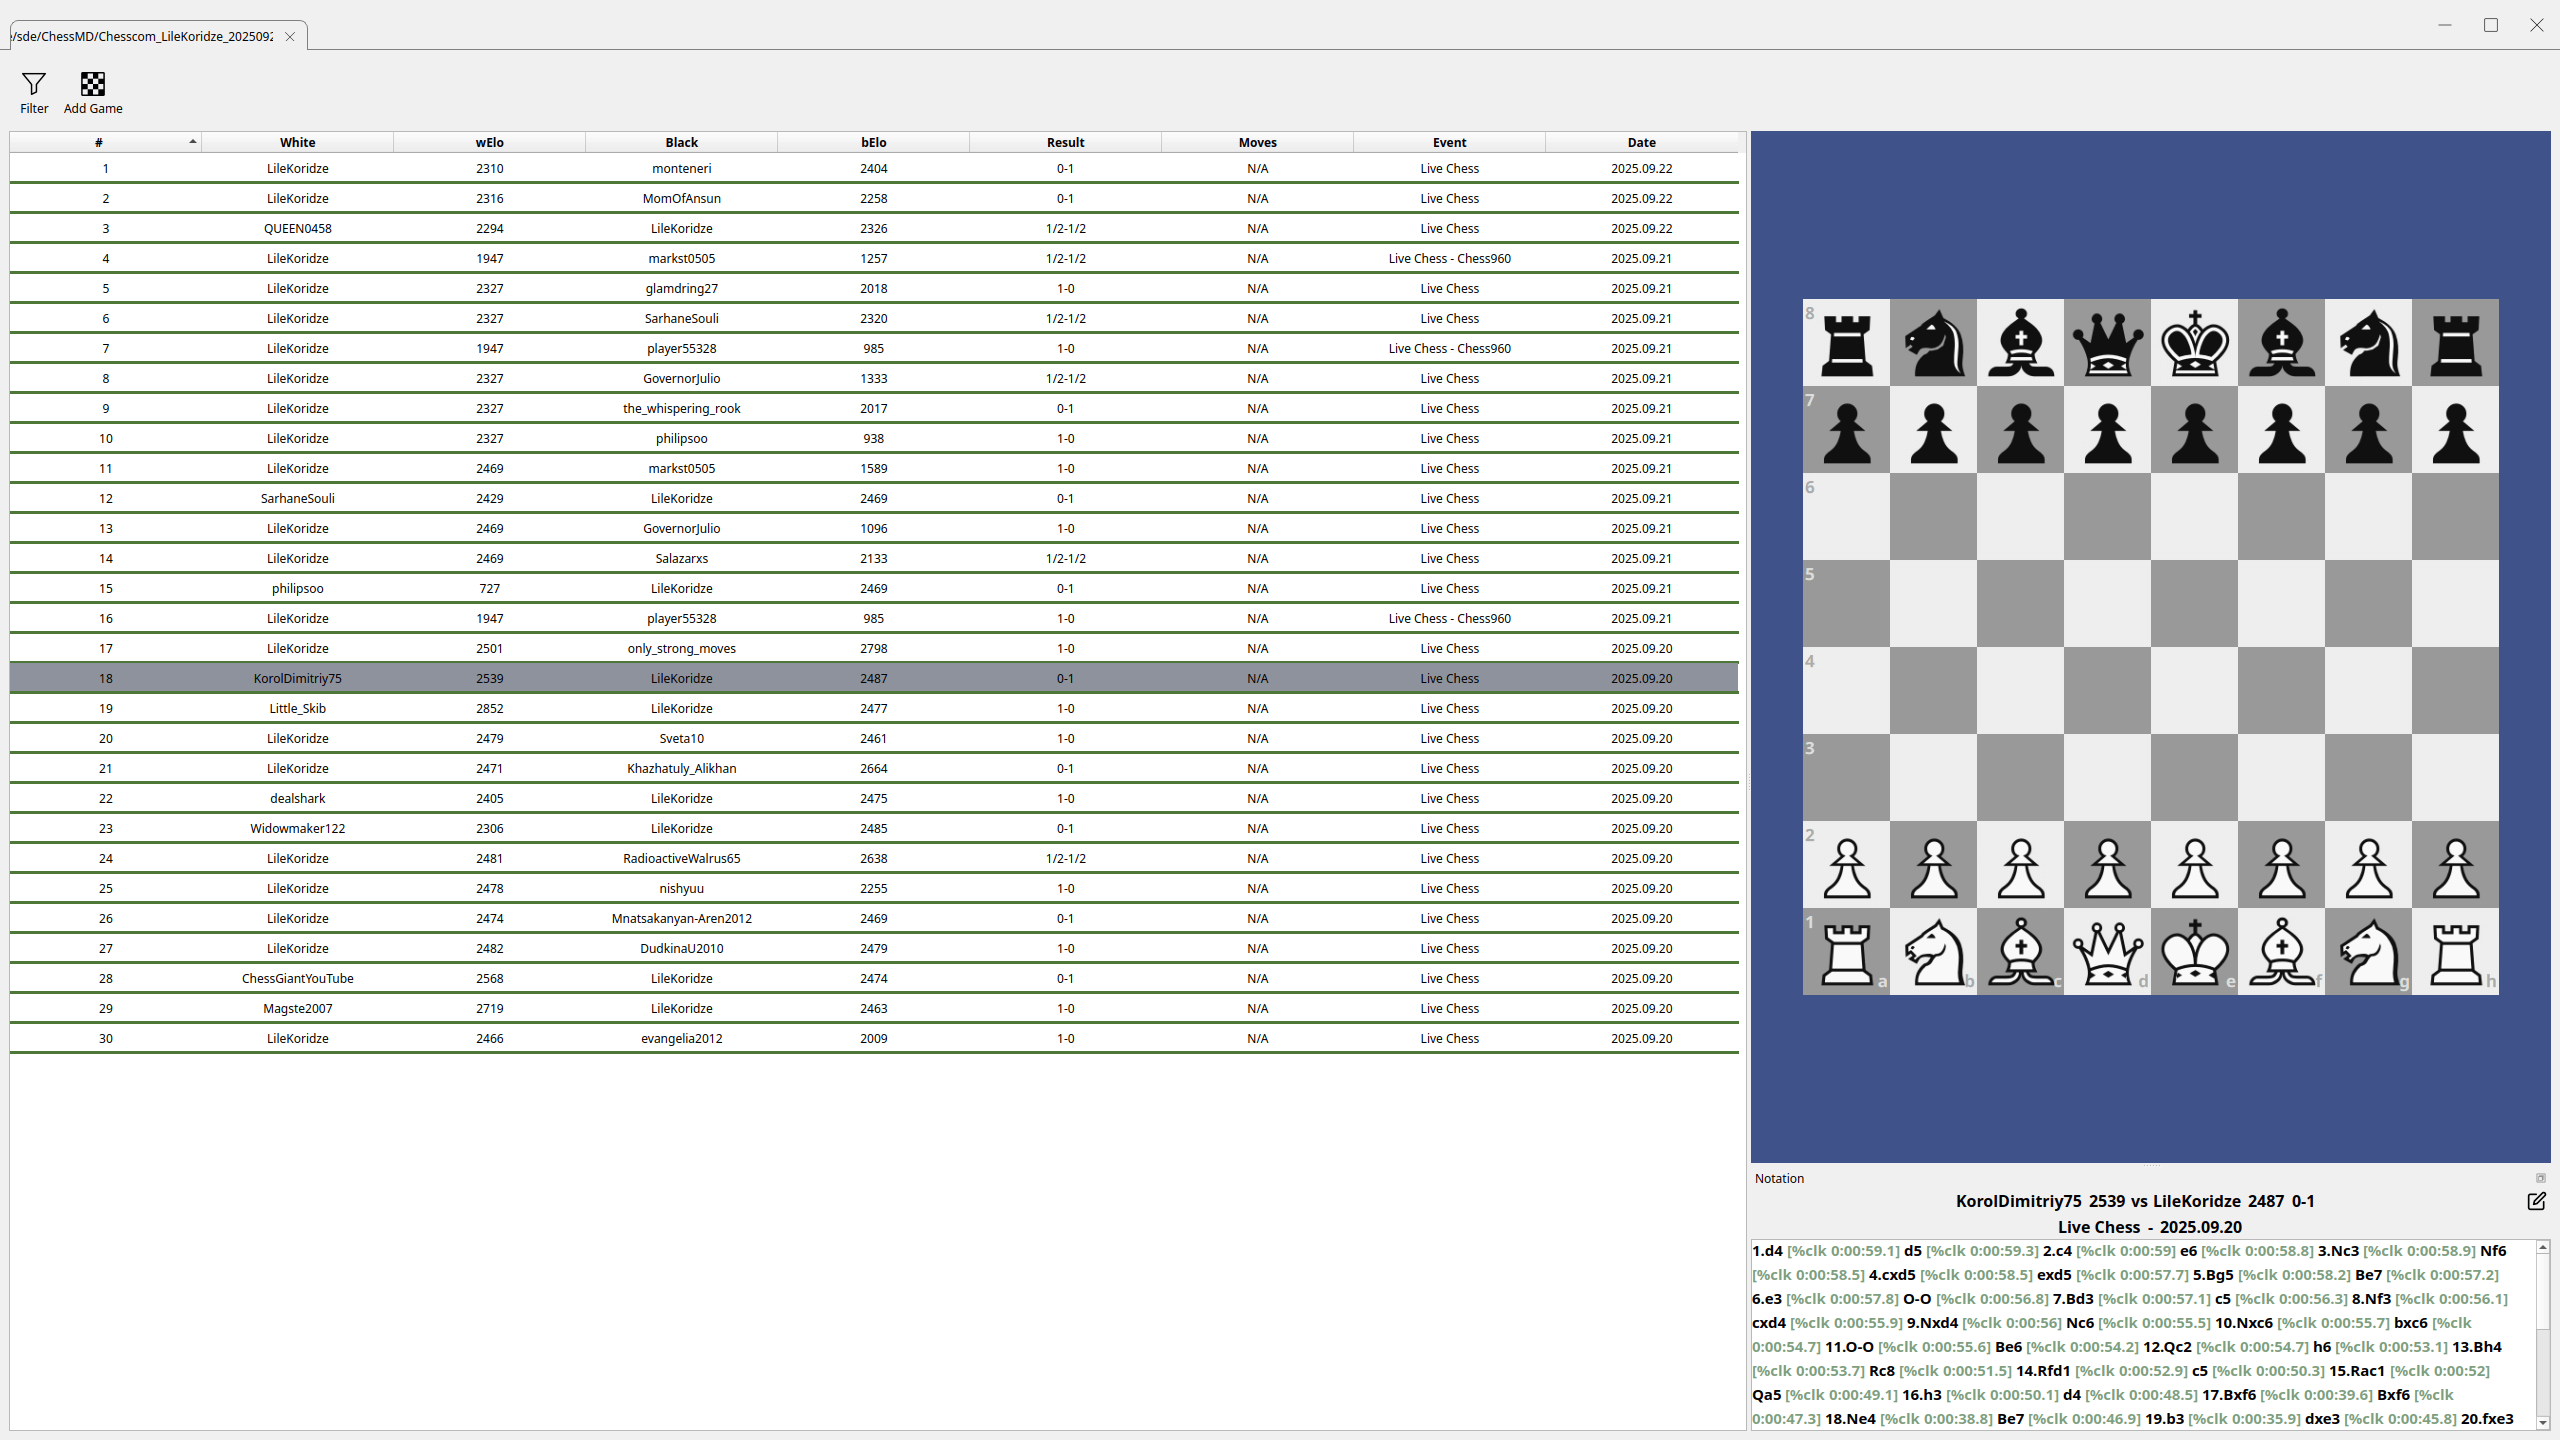Viewport: 2560px width, 1440px height.
Task: Sort by Date column header
Action: (1642, 142)
